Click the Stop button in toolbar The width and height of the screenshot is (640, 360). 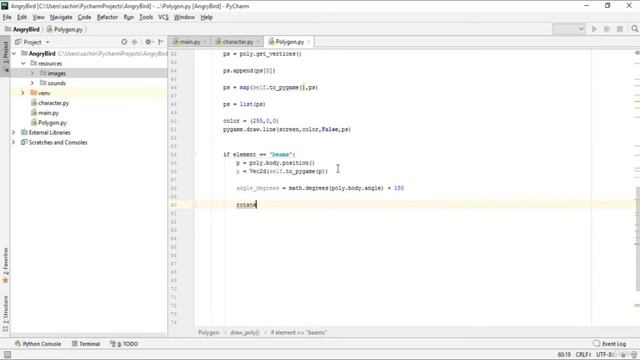[x=620, y=29]
